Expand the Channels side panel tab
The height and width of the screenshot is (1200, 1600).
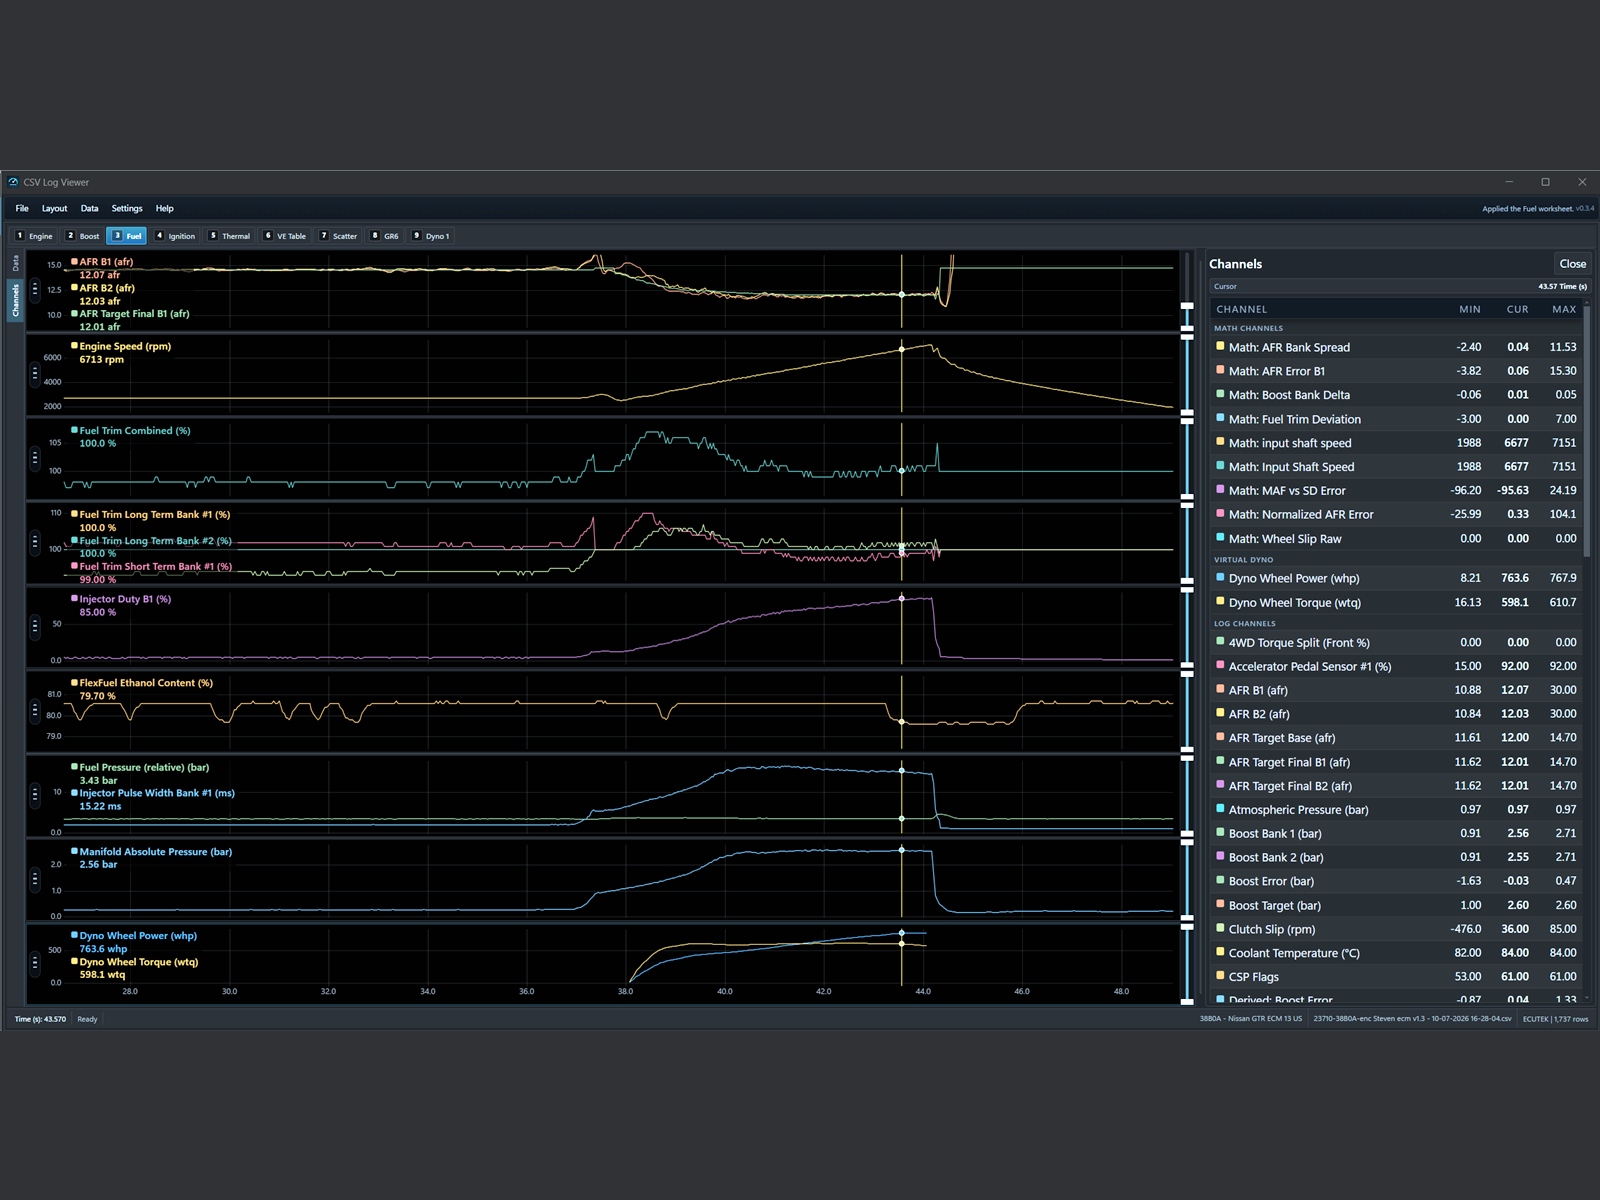click(x=16, y=300)
